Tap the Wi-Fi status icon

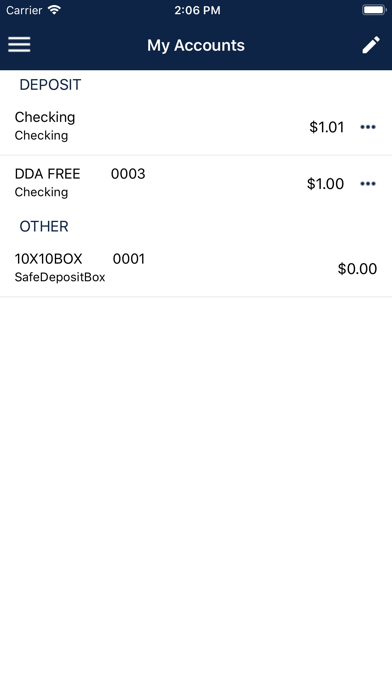tap(54, 10)
